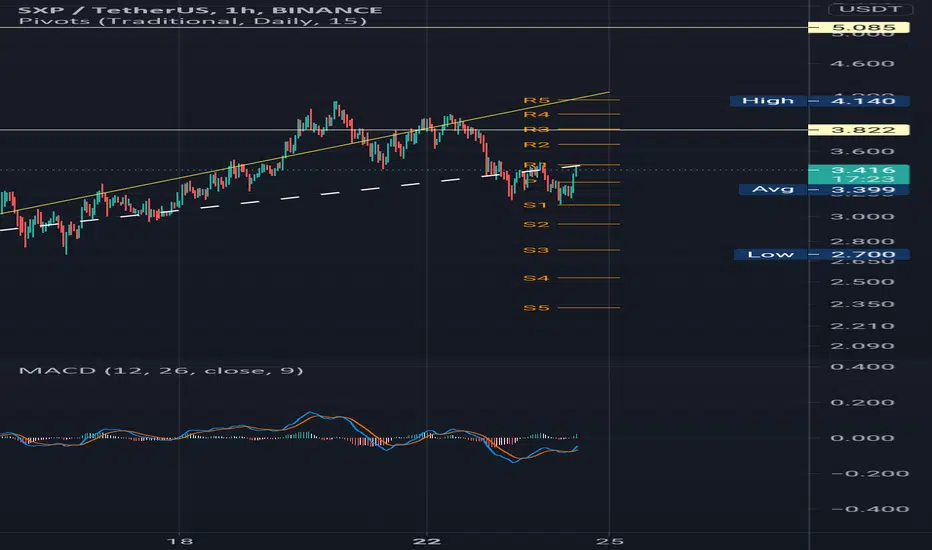Click the 0.400 MACD axis value
932x550 pixels.
coord(862,366)
